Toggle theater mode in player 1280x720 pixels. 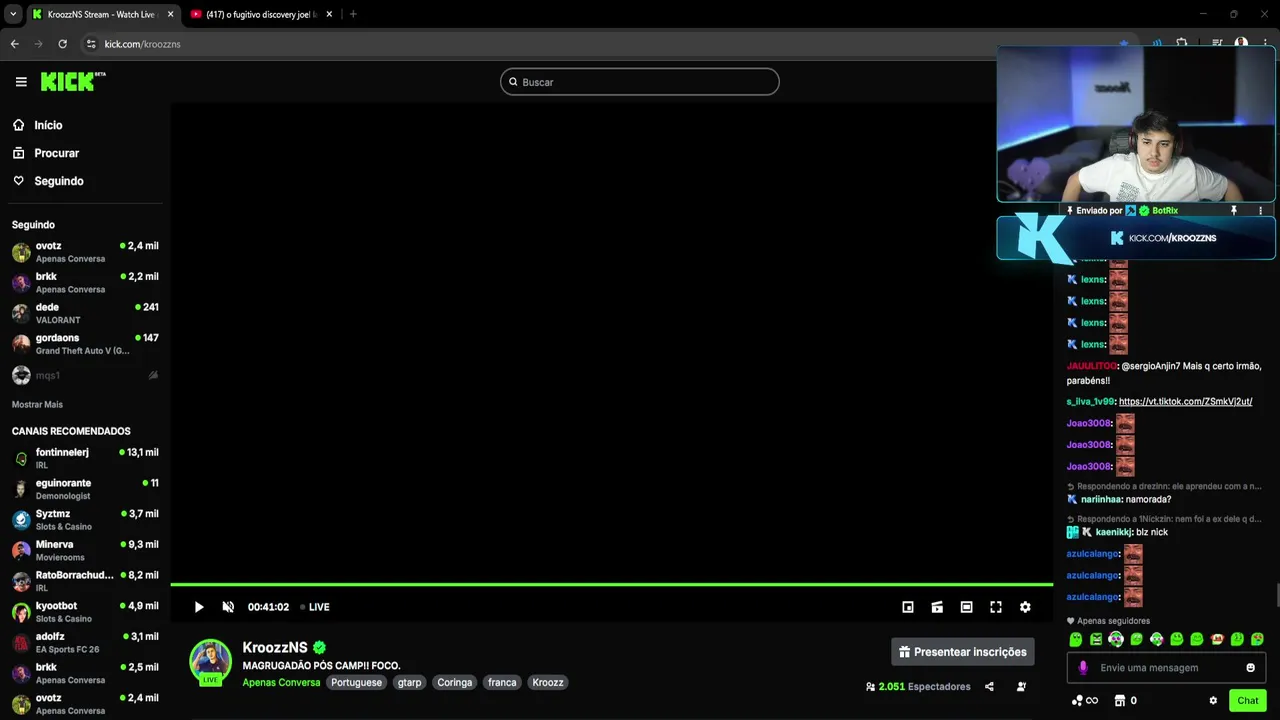(966, 607)
